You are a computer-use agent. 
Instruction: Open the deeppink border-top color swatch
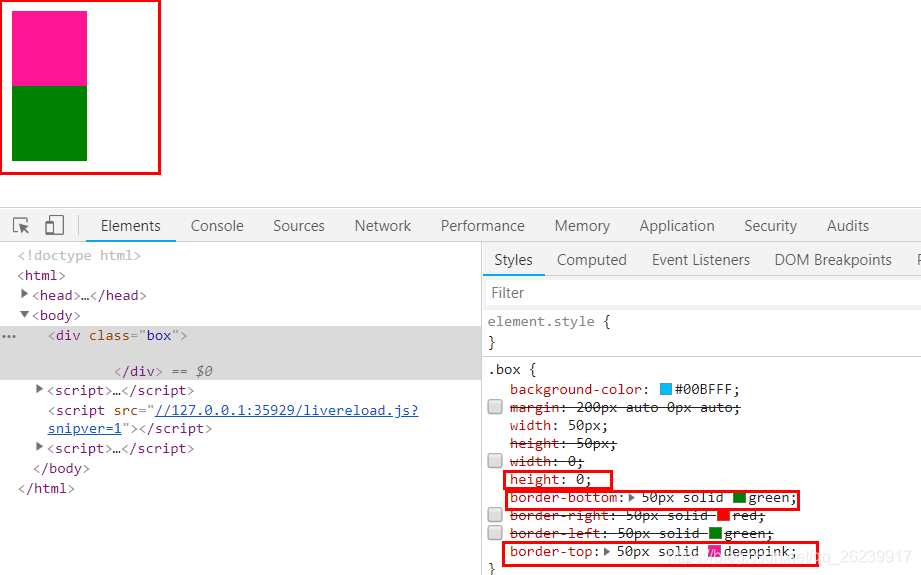(714, 552)
